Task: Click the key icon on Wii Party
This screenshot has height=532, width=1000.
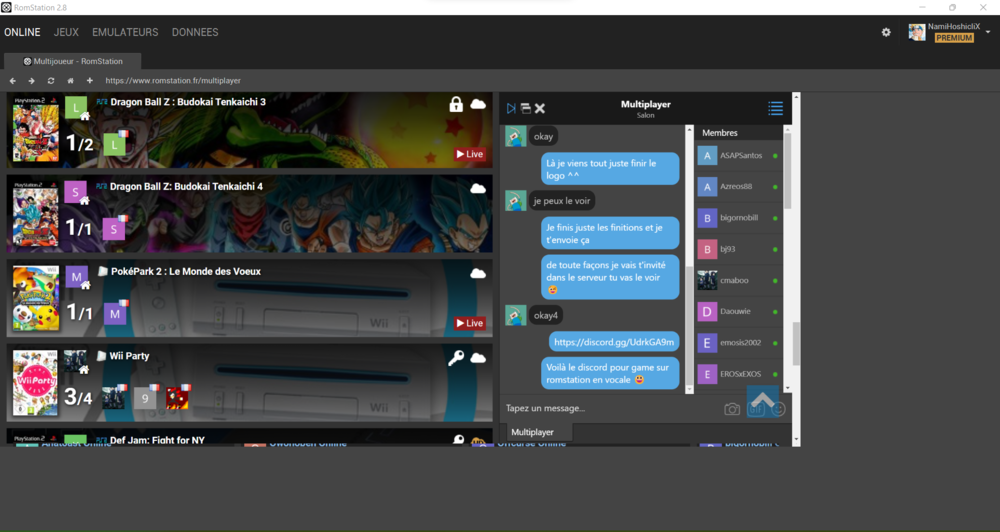Action: [x=456, y=358]
